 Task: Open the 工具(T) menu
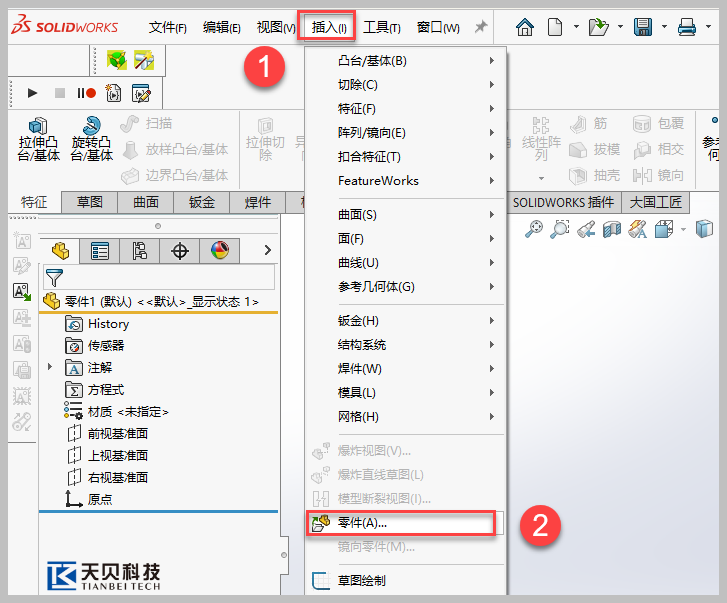(381, 27)
